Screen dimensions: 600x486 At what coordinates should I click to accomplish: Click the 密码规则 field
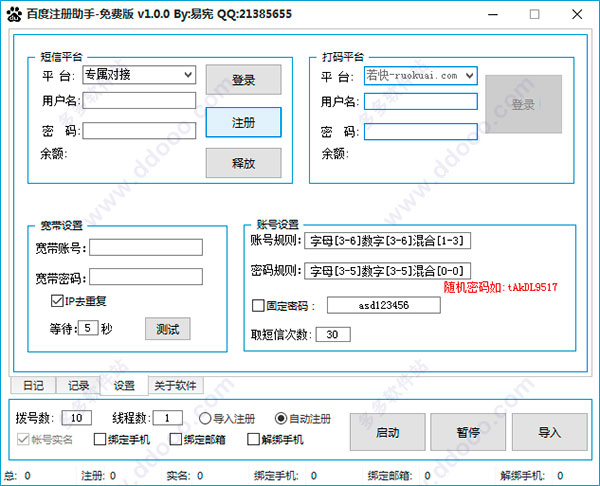(387, 271)
